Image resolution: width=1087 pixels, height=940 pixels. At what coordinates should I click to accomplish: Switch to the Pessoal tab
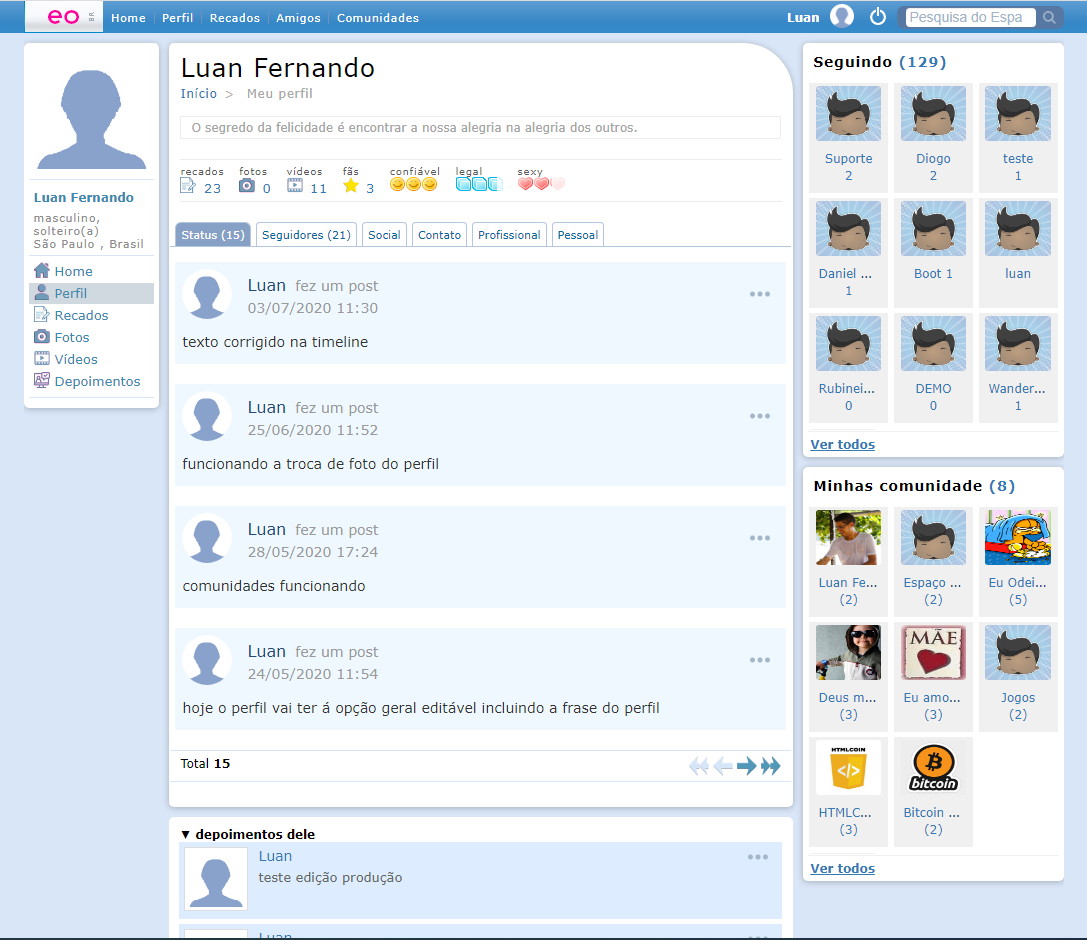coord(577,235)
